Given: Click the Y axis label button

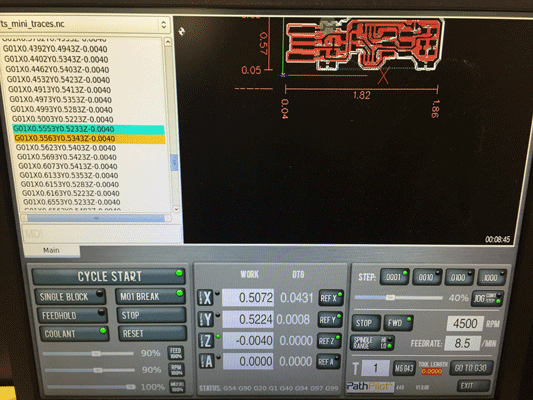Looking at the screenshot, I should pos(206,319).
